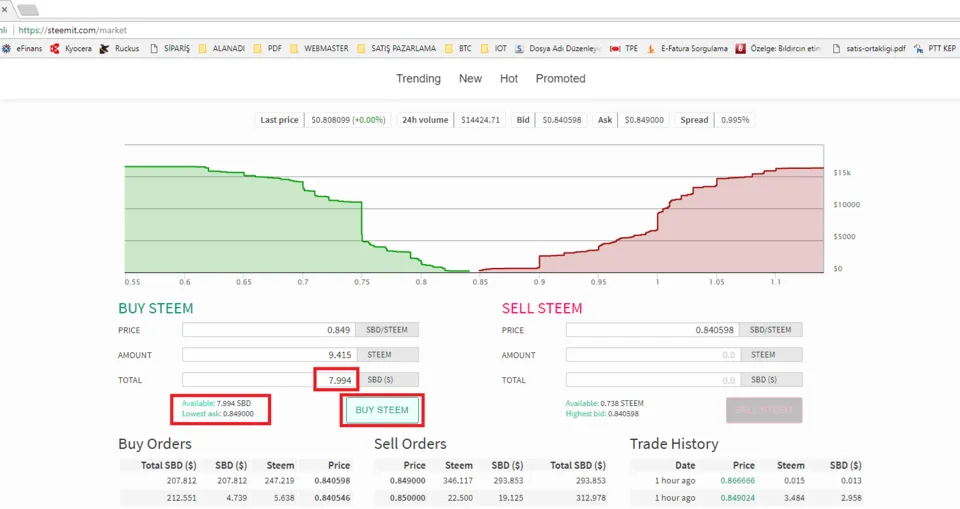Edit the Sell Steem amount field
This screenshot has width=960, height=509.
[x=653, y=355]
